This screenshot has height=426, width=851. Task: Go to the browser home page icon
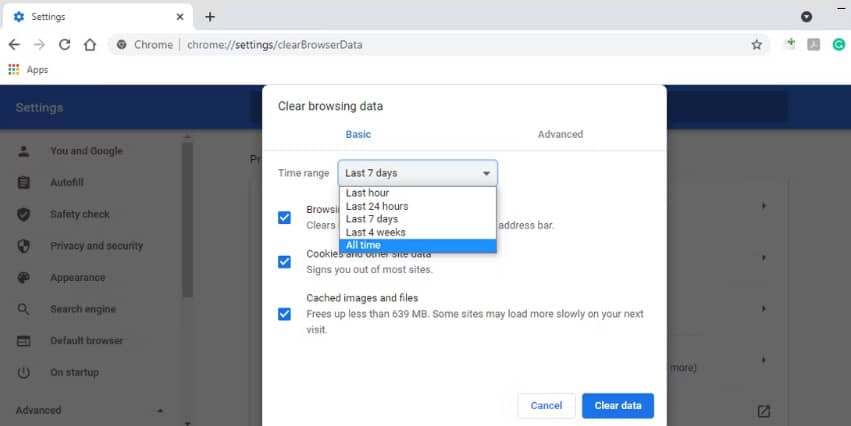click(x=90, y=45)
